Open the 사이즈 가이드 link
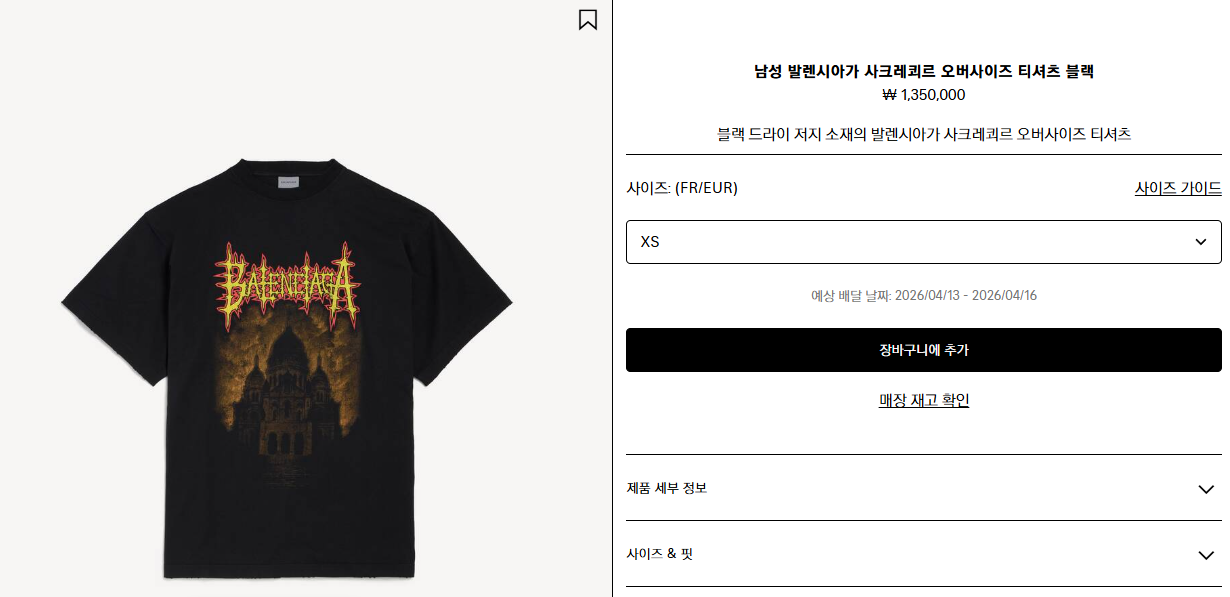1230x597 pixels. point(1178,188)
